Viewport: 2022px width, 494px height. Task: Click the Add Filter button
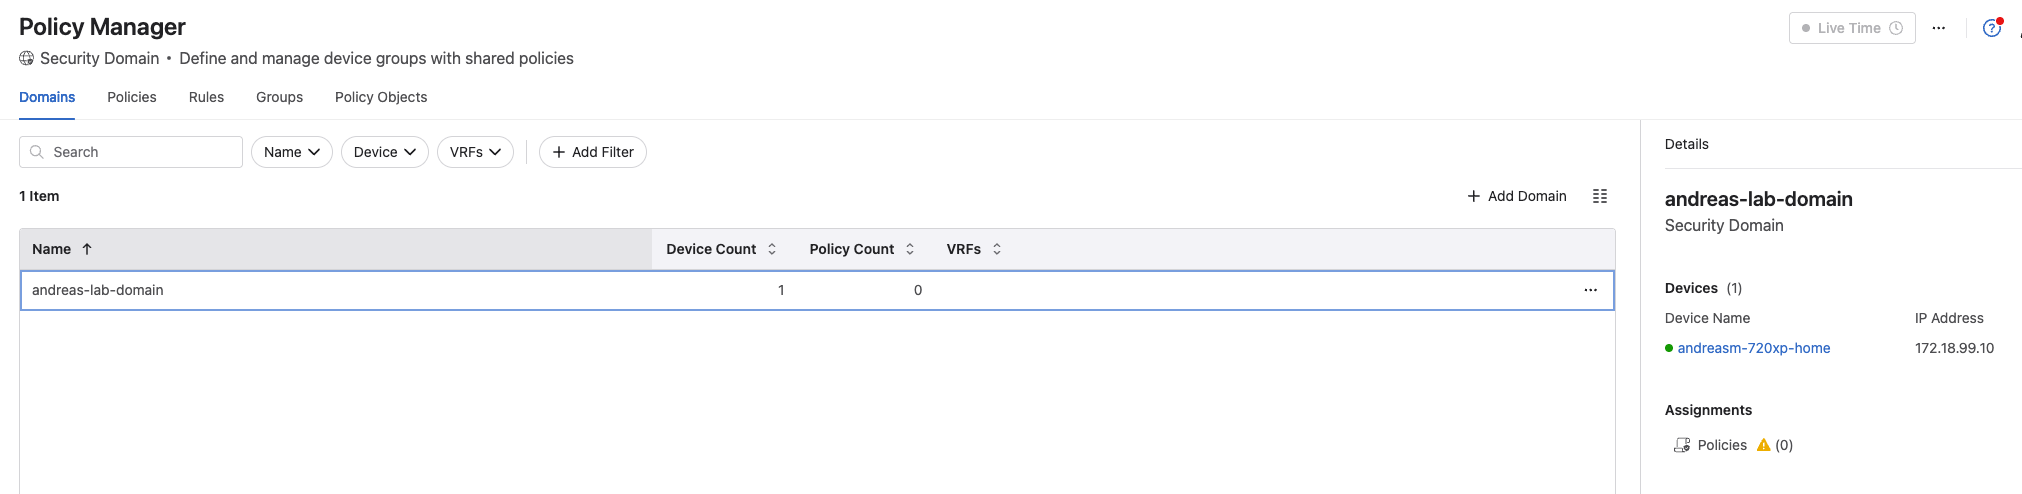point(593,152)
